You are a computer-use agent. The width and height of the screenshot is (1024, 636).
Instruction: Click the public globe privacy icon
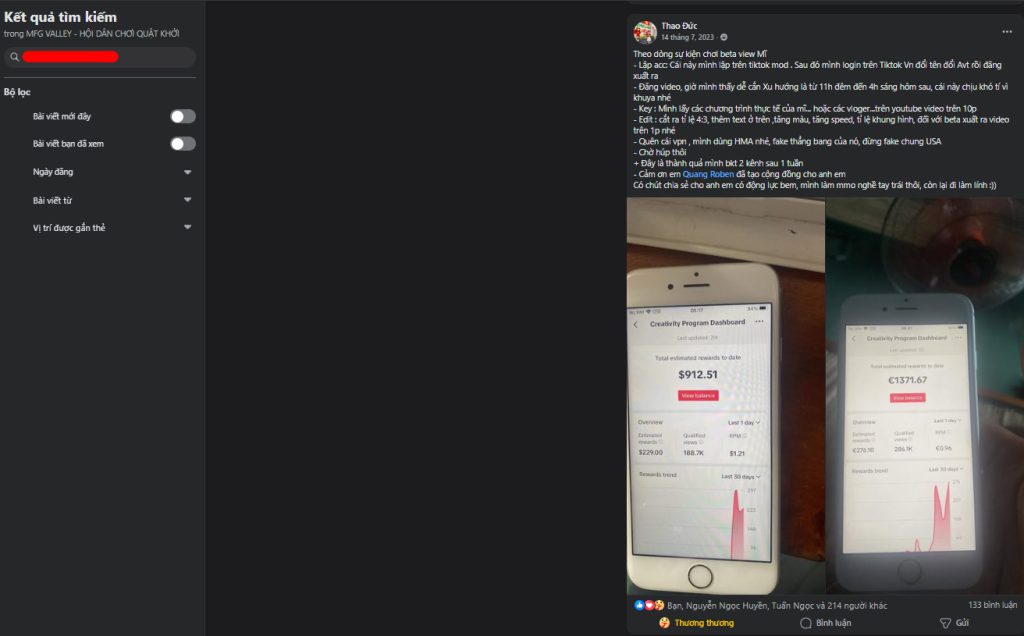coord(724,37)
